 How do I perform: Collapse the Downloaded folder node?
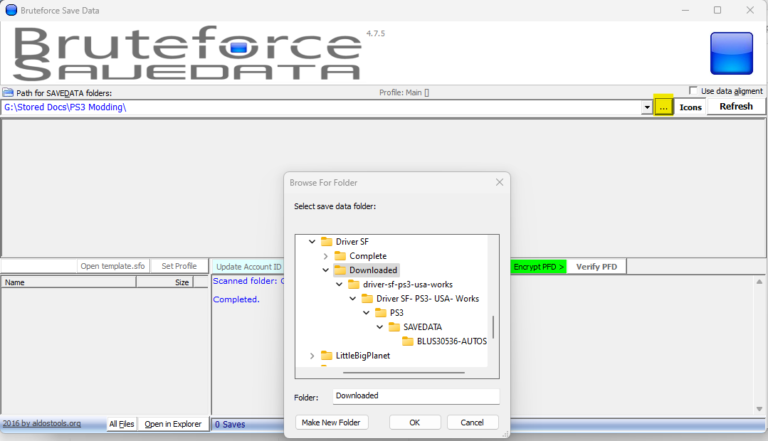point(326,270)
